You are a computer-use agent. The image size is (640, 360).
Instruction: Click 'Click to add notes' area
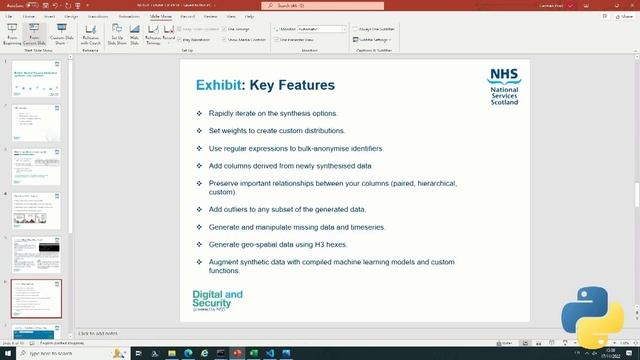click(98, 333)
